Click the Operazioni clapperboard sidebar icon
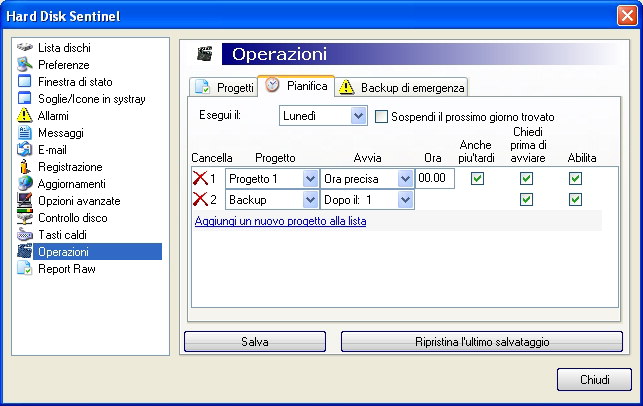The width and height of the screenshot is (643, 406). pyautogui.click(x=25, y=251)
